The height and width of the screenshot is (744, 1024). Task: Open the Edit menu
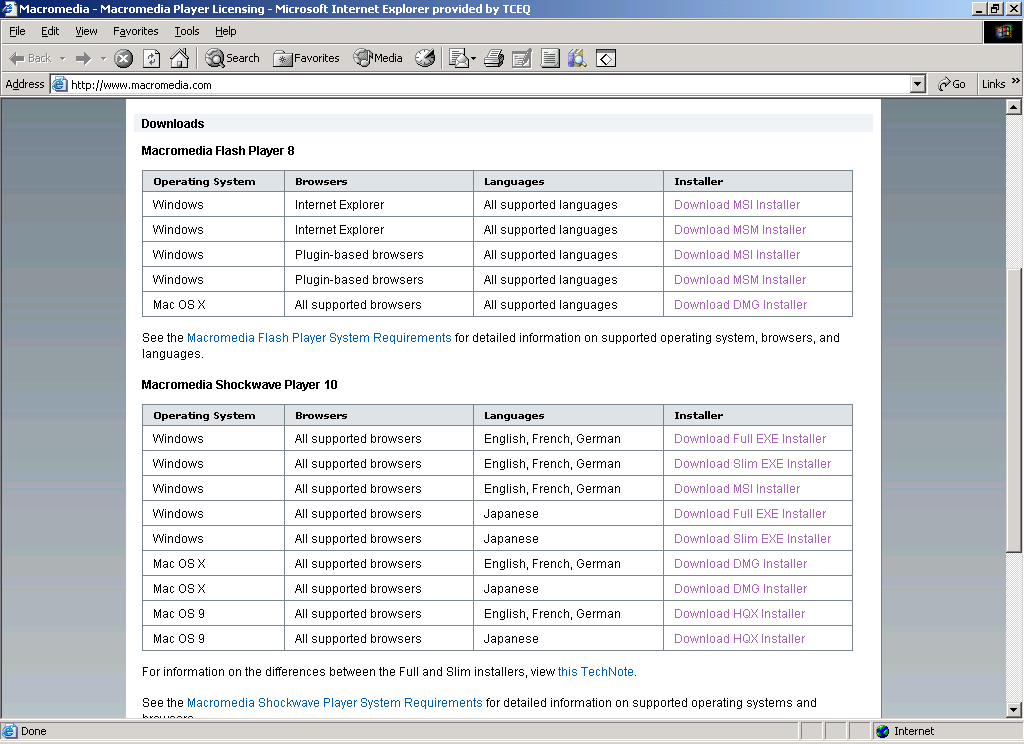(x=50, y=31)
